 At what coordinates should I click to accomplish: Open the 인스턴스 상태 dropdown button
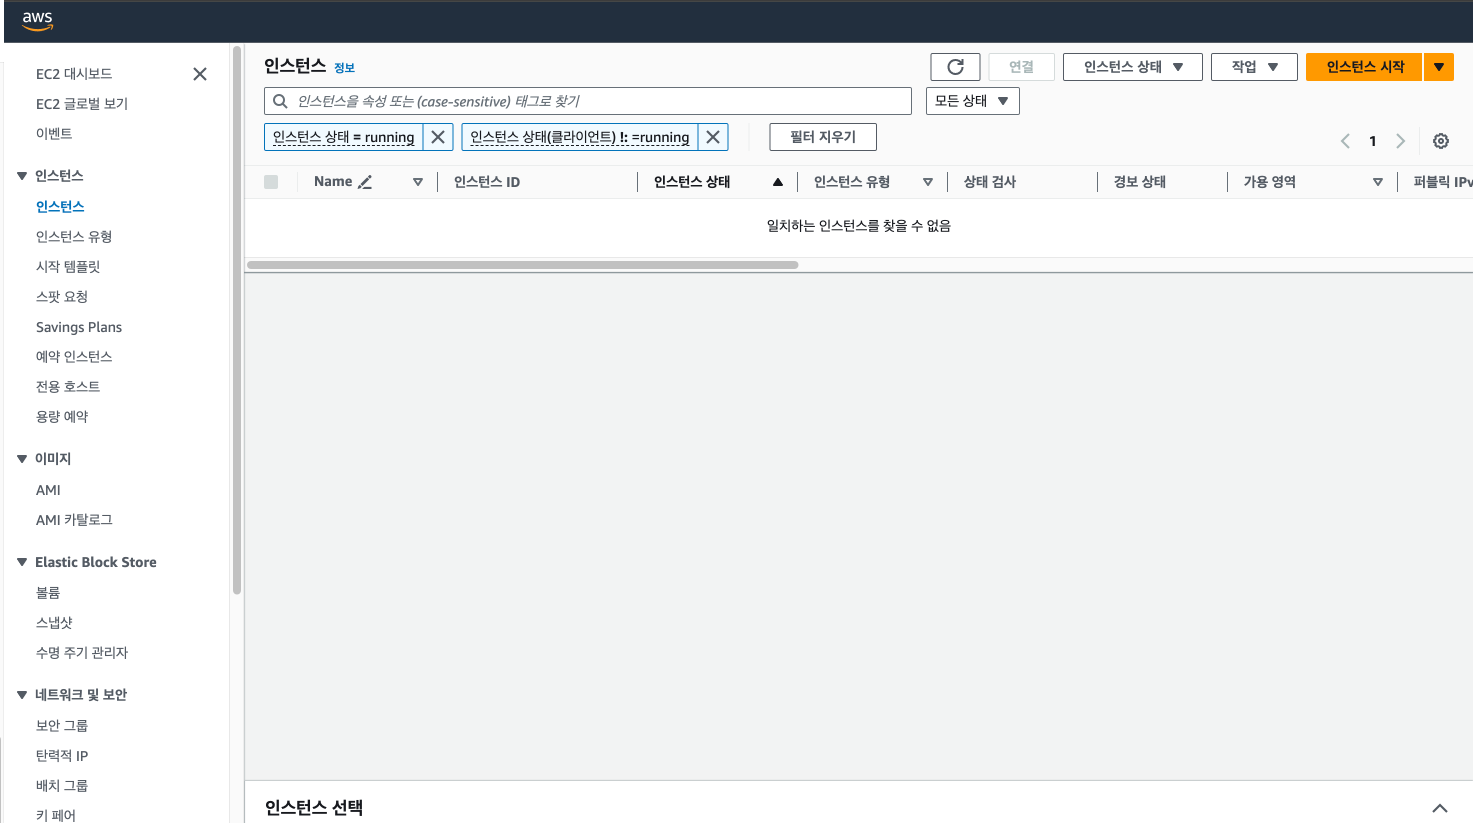point(1133,67)
